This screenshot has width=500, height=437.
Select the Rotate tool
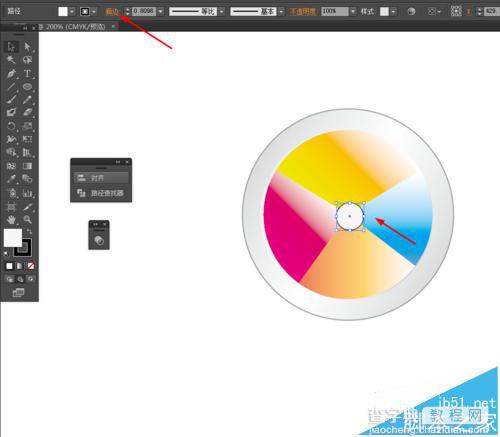pyautogui.click(x=11, y=126)
